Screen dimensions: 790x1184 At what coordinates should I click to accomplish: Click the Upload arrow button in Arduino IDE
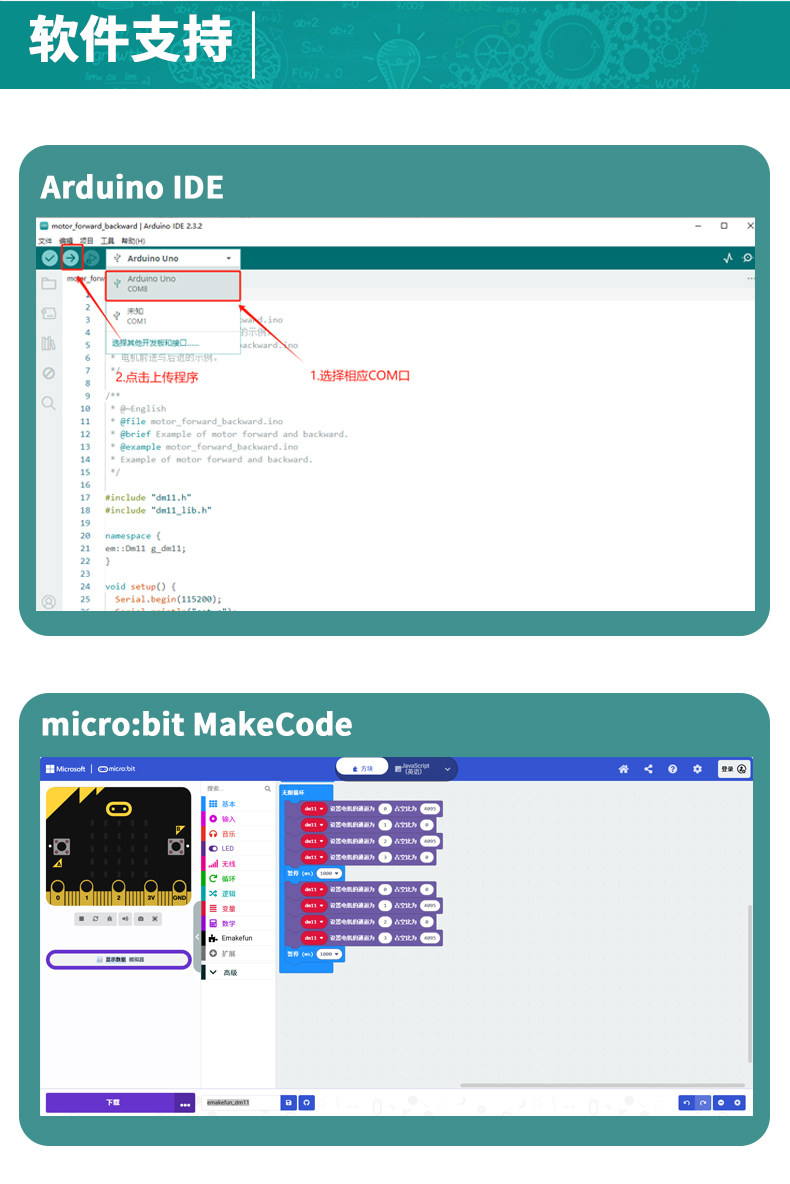(71, 258)
